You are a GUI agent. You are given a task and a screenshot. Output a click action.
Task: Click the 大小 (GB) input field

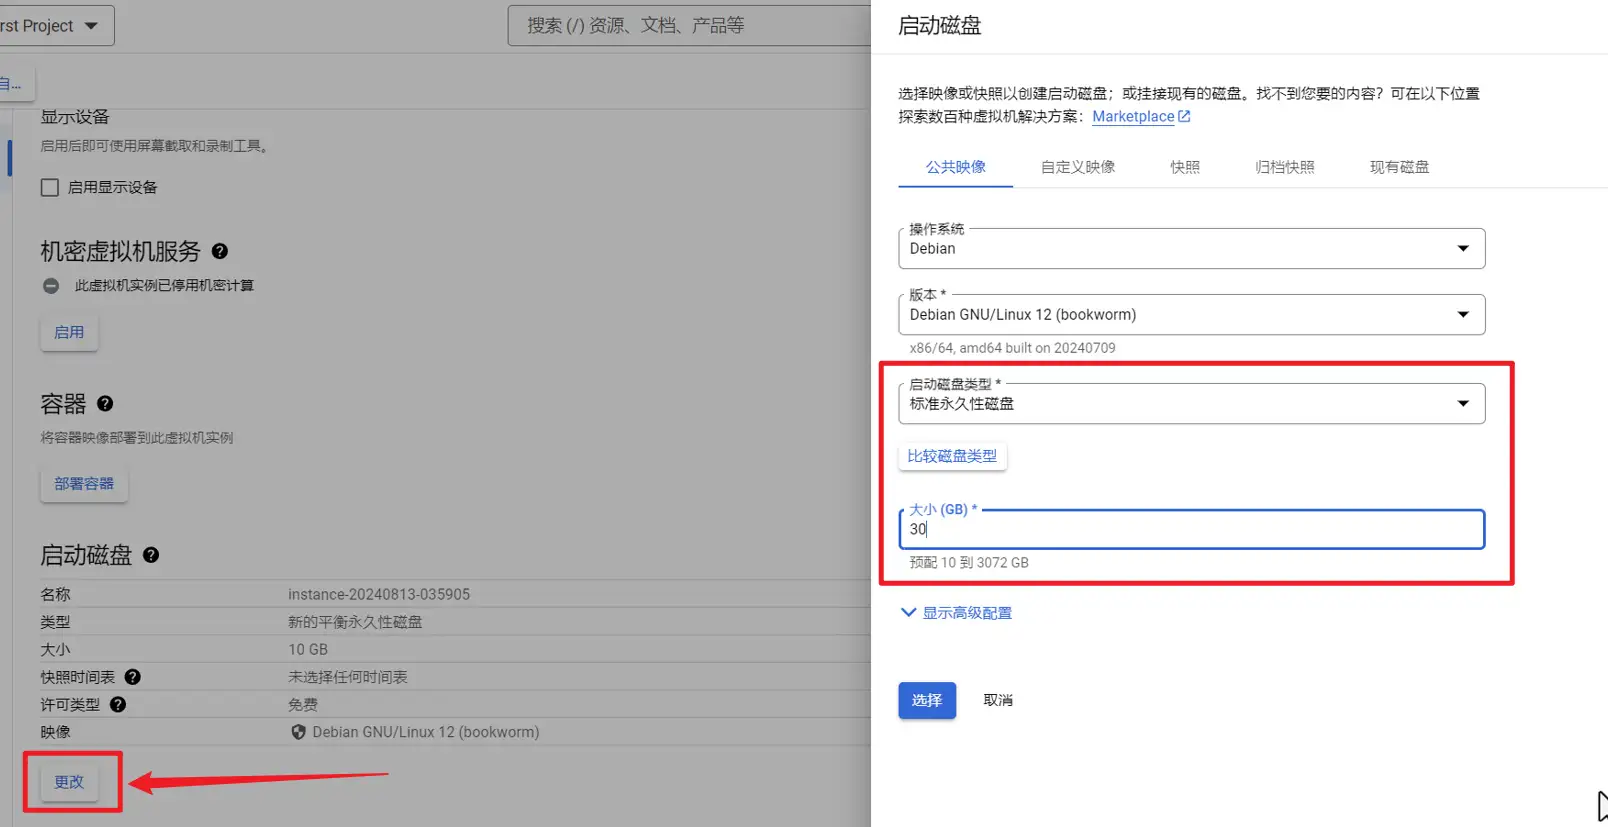click(x=1191, y=529)
